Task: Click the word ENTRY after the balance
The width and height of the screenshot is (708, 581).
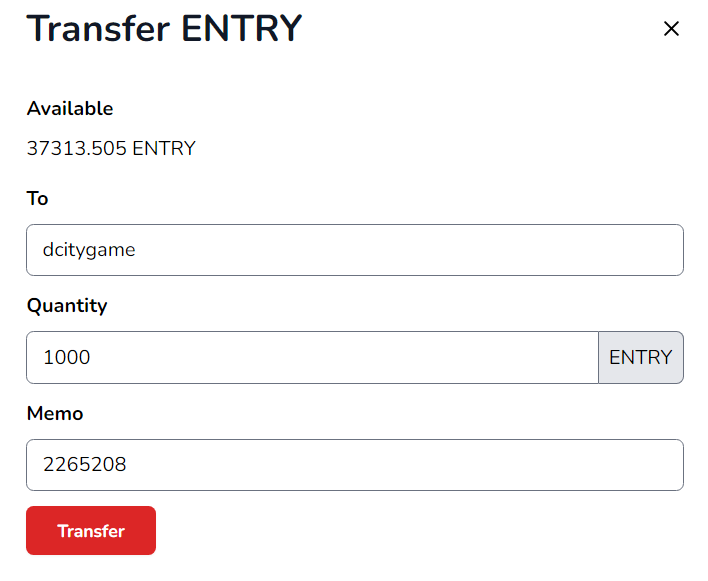Action: [164, 149]
